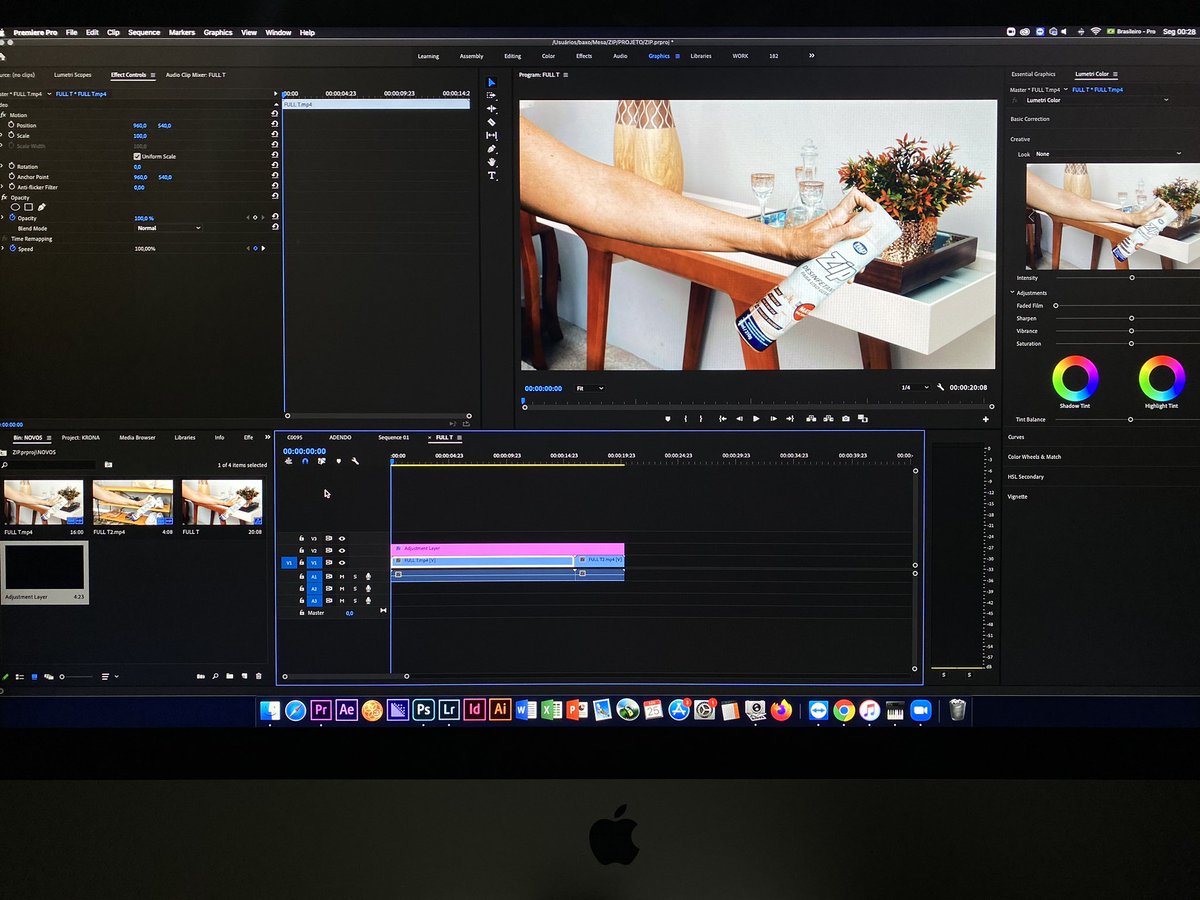Mute audio track A1
1200x900 pixels.
pos(342,576)
